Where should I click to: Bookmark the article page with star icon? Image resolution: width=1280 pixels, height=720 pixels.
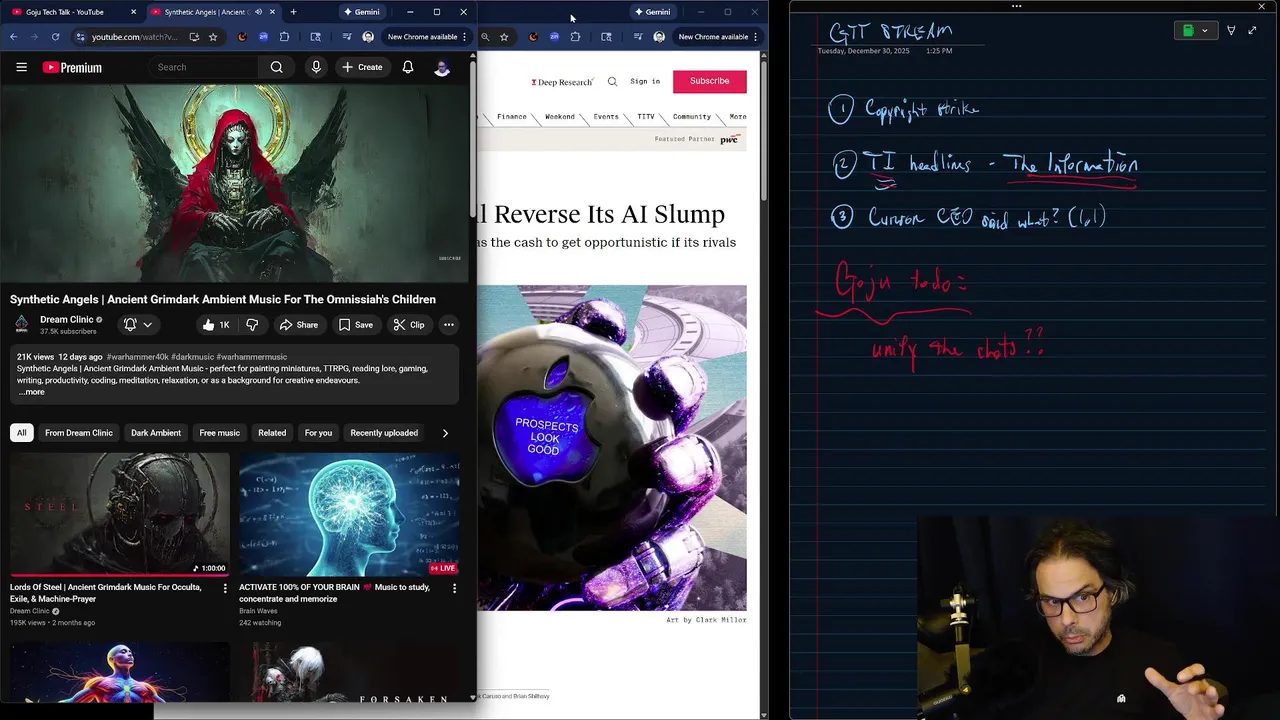pyautogui.click(x=504, y=37)
